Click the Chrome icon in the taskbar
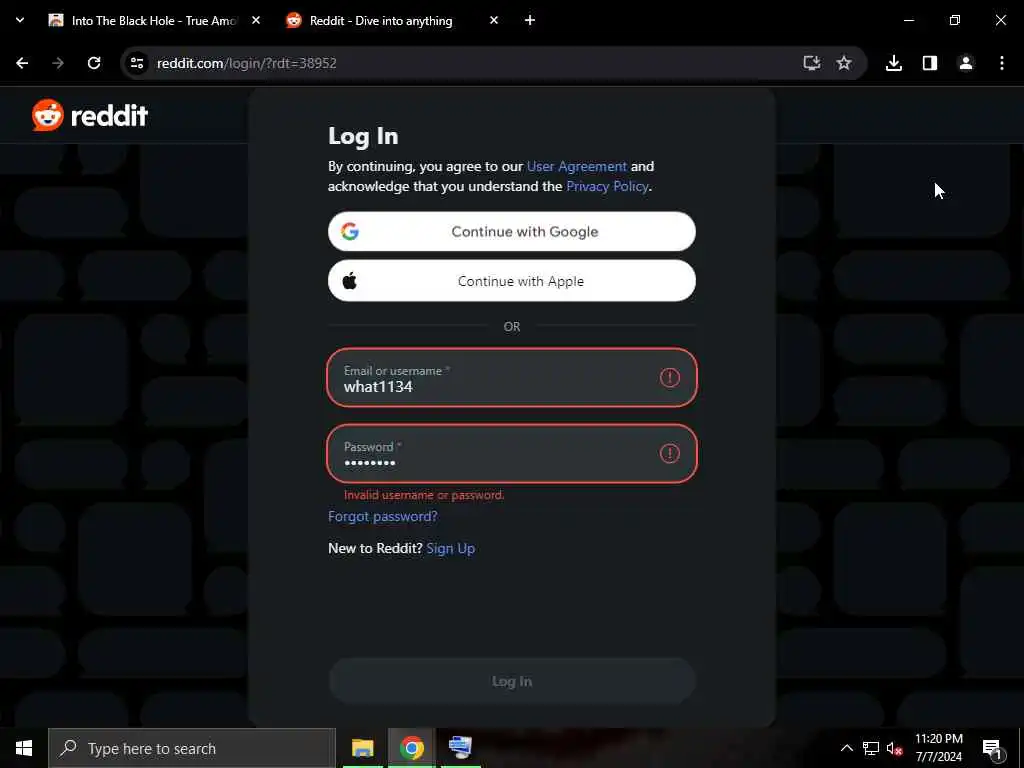The width and height of the screenshot is (1024, 768). coord(411,748)
